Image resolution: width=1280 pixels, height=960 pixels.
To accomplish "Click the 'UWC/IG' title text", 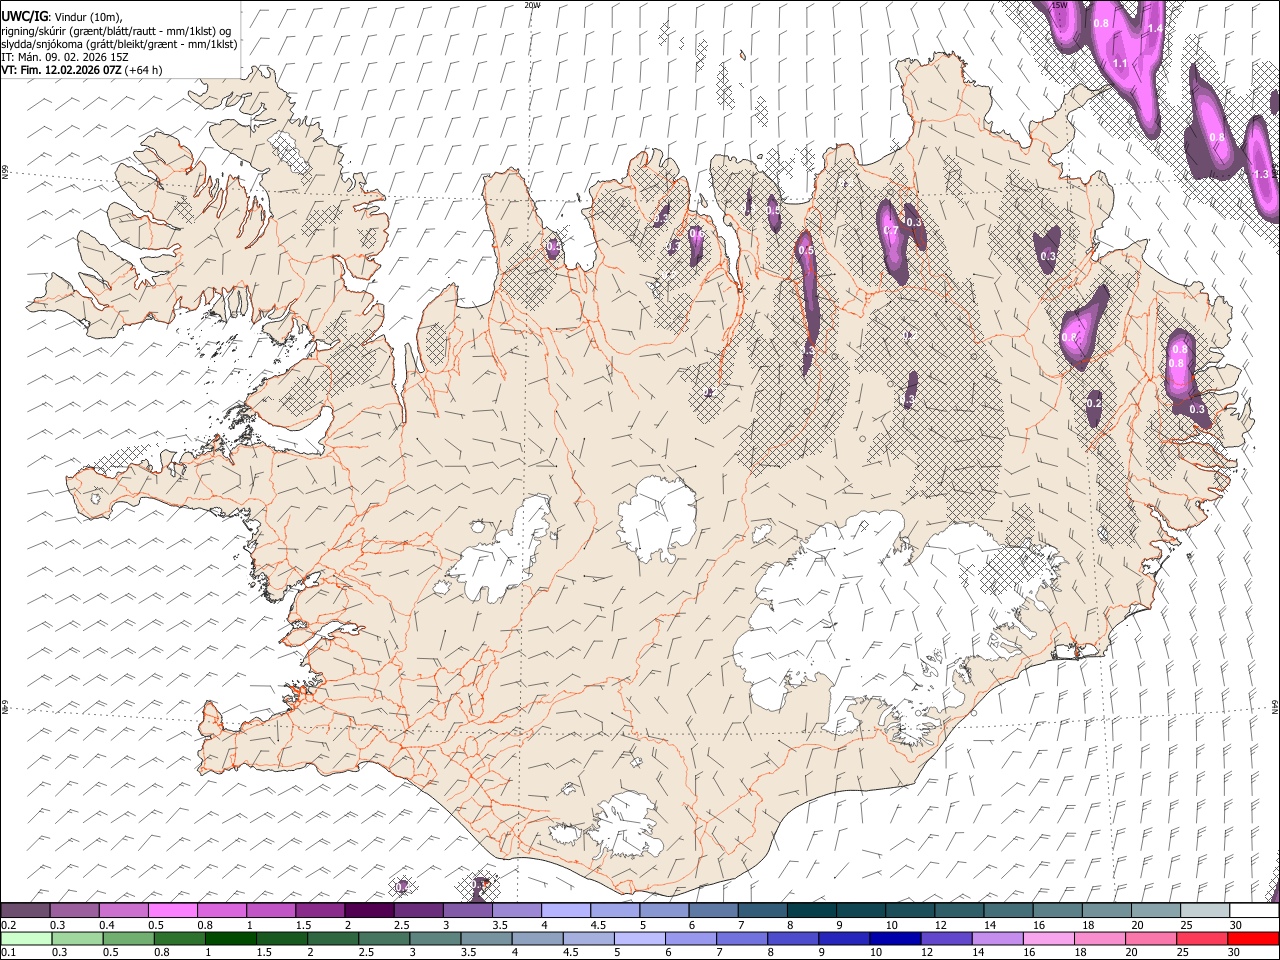I will 23,16.
